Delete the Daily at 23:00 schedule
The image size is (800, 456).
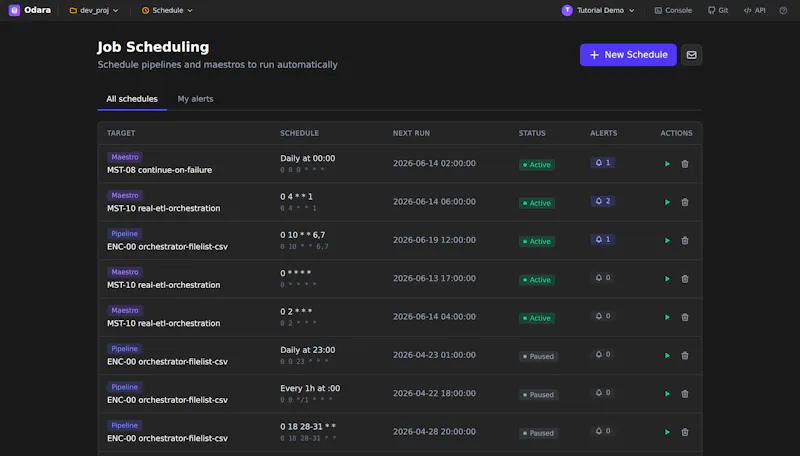coord(685,356)
